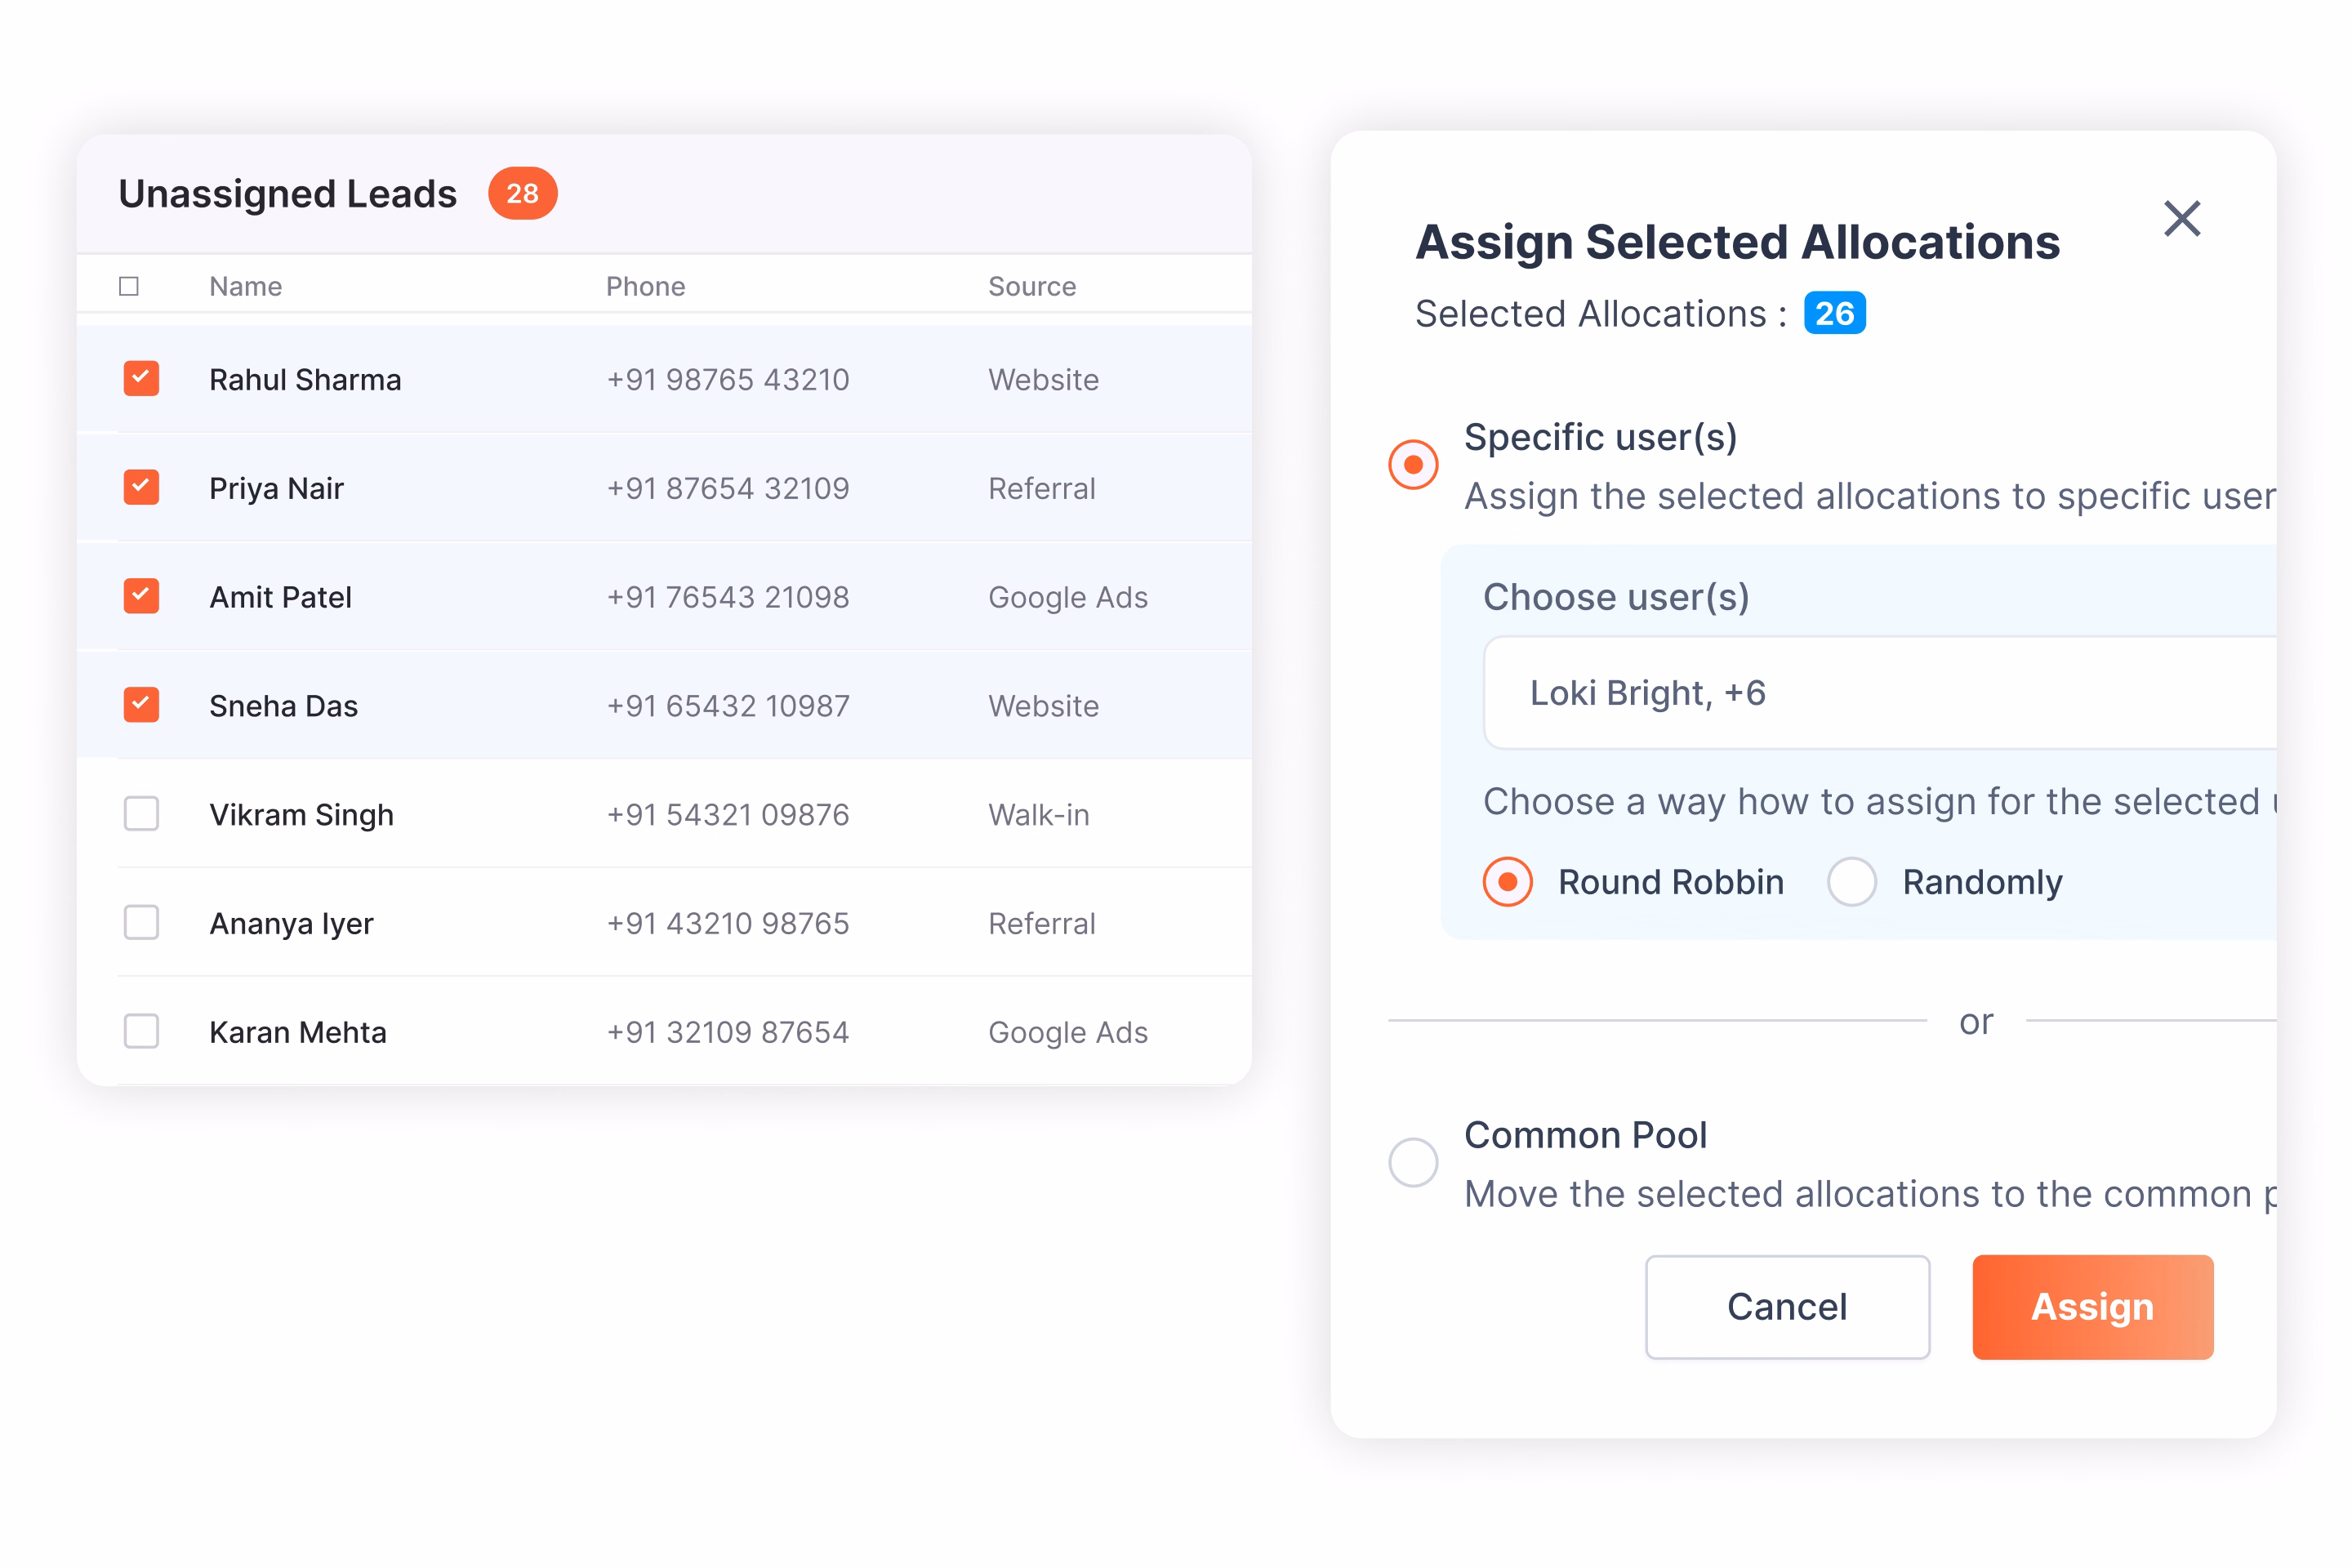The width and height of the screenshot is (2352, 1568).
Task: Click the Referral source for Priya Nair
Action: click(x=1042, y=489)
